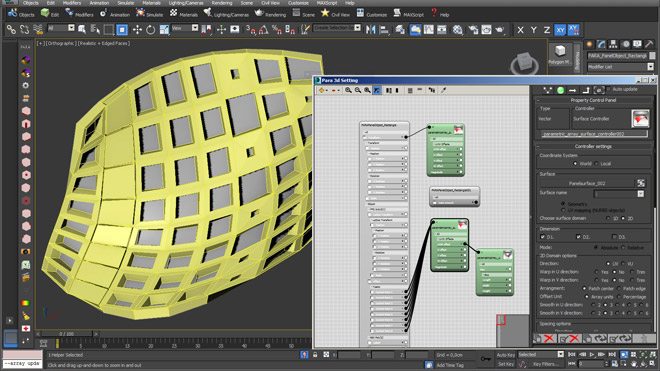Viewport: 660px width, 371px height.
Task: Select the Bind to Space Warp icon
Action: 38,29
